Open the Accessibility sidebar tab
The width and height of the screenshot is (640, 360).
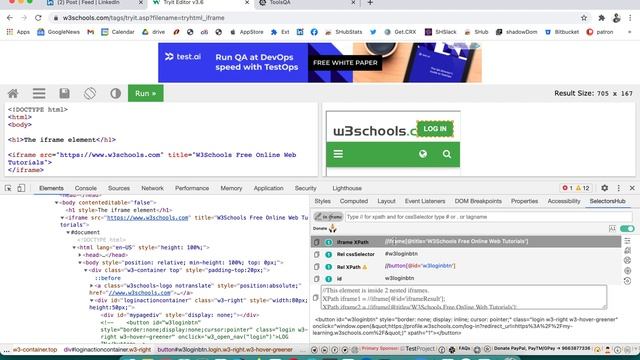coord(564,201)
